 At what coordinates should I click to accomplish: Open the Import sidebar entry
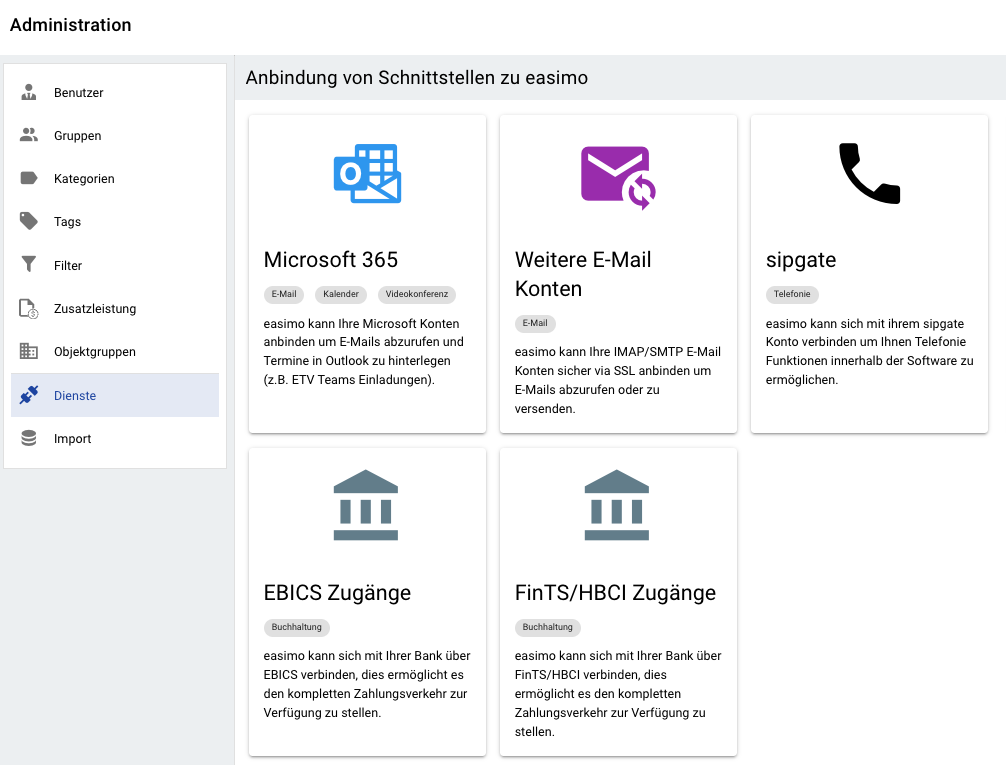pyautogui.click(x=115, y=438)
